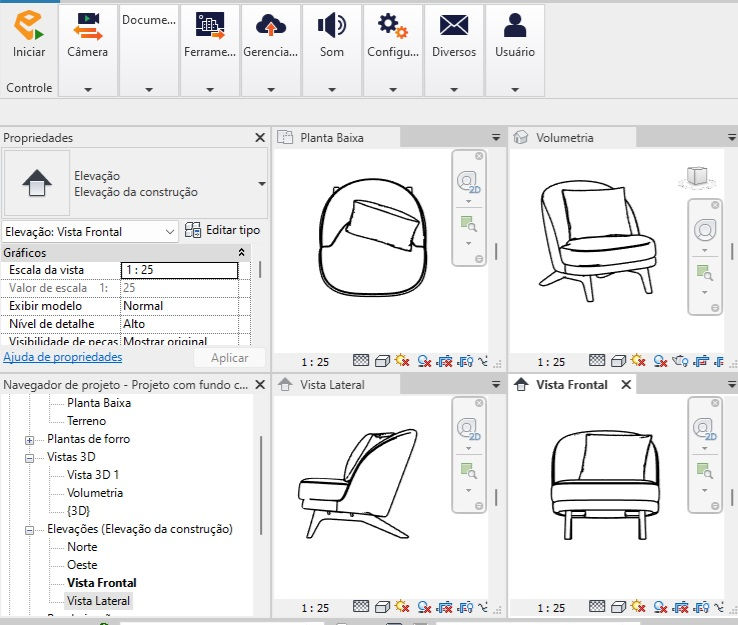
Task: Open visual style menu in Planta Baixa view
Action: [x=382, y=361]
